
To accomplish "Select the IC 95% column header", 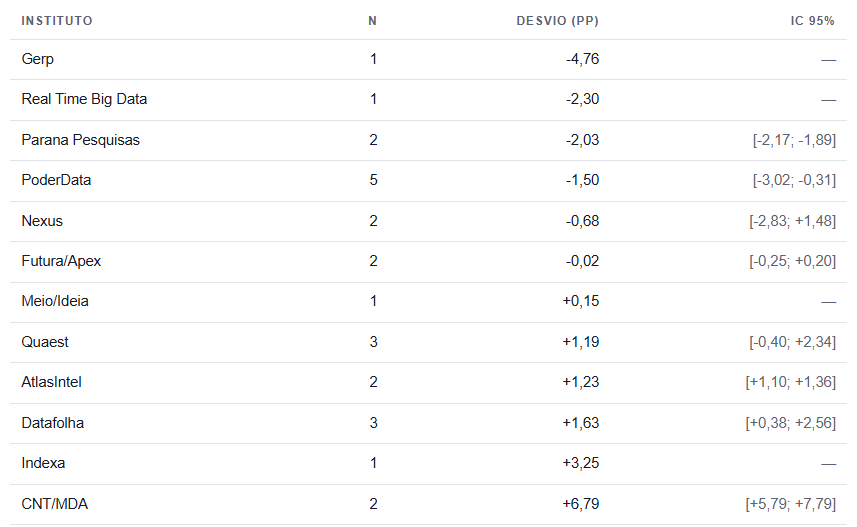I will click(813, 21).
